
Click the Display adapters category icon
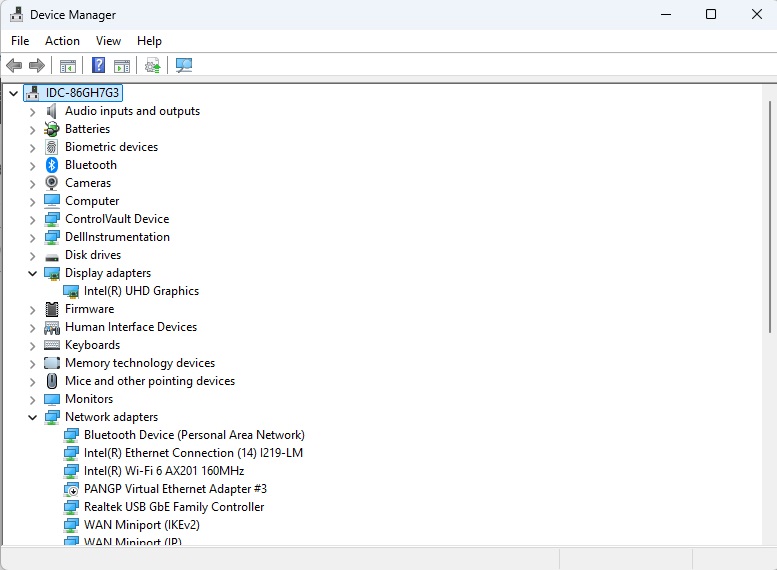pyautogui.click(x=52, y=273)
